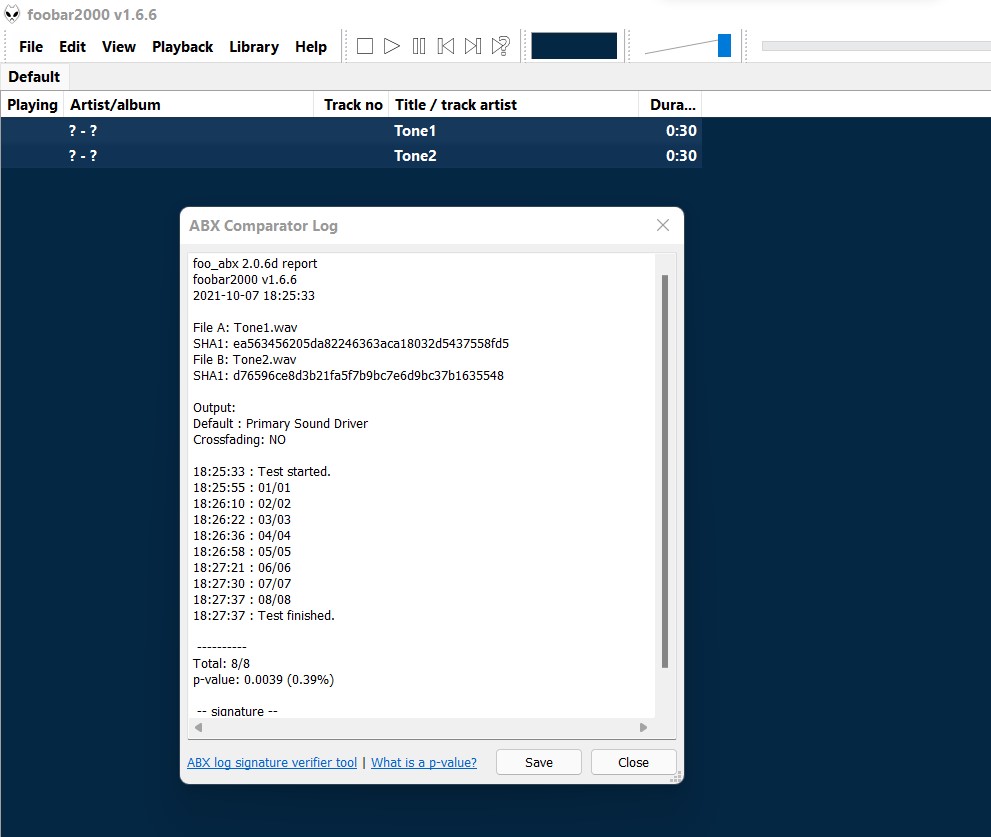Open the Playback menu
The image size is (991, 837).
pos(183,47)
